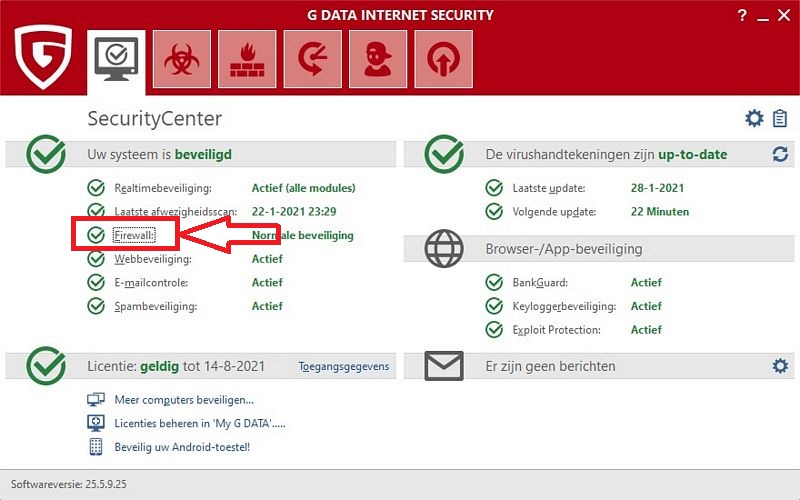Screen dimensions: 800x500
Task: Click the Android-toestel phone icon
Action: coord(96,447)
